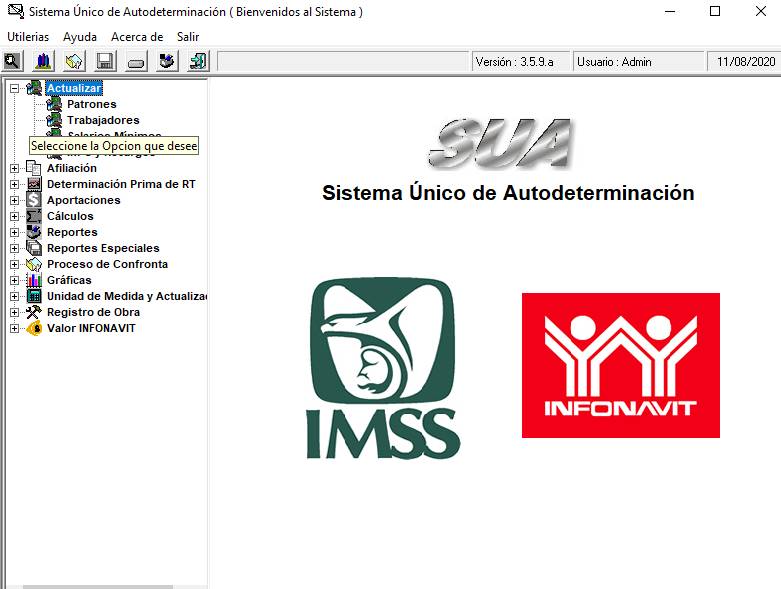Select Determinación Prima de RT item

coord(121,184)
